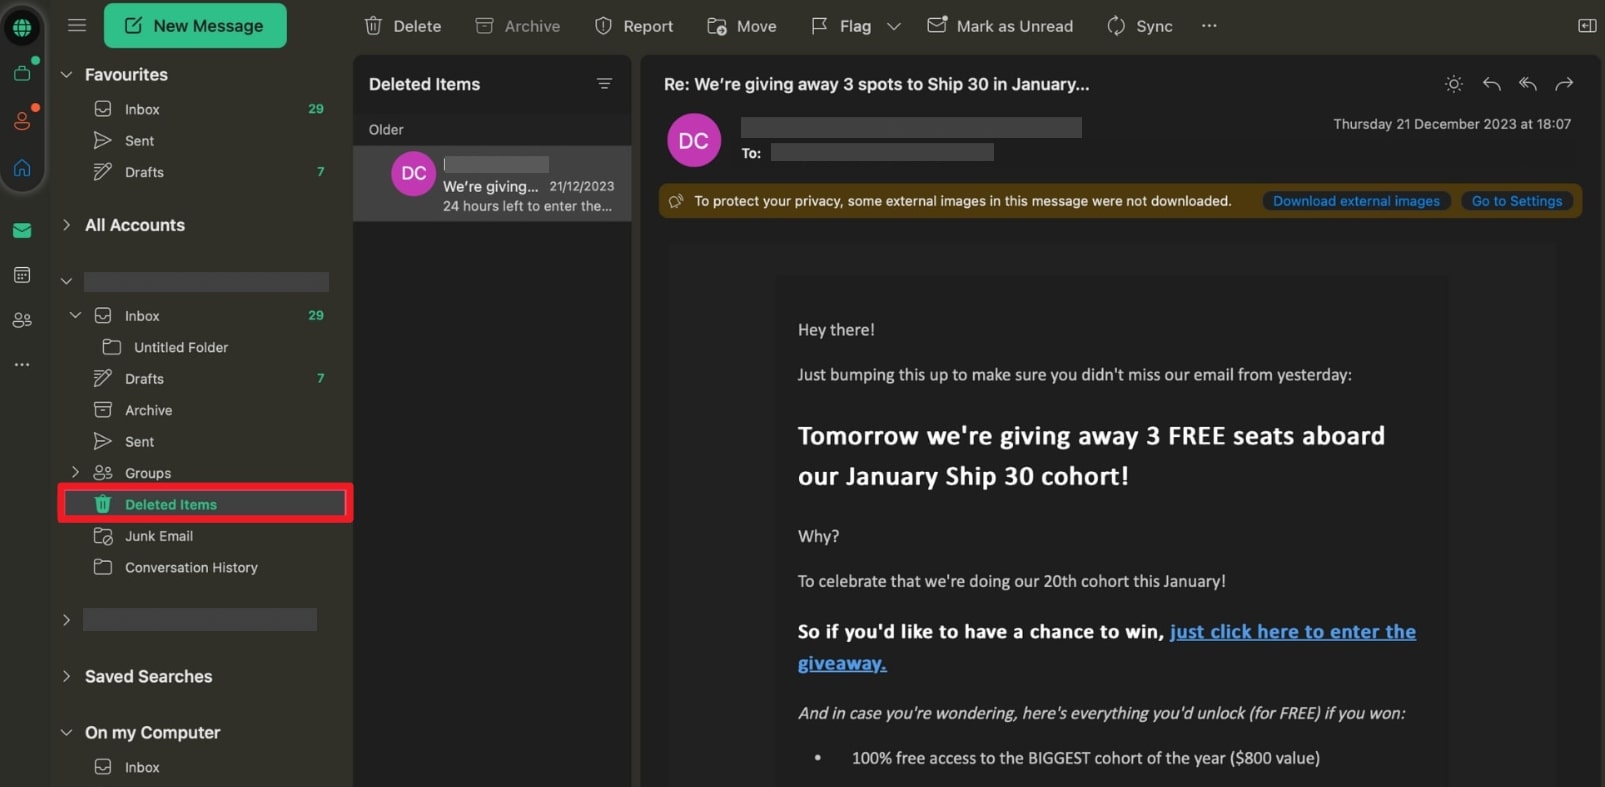
Task: Click the Delete trash icon in toolbar
Action: point(374,26)
